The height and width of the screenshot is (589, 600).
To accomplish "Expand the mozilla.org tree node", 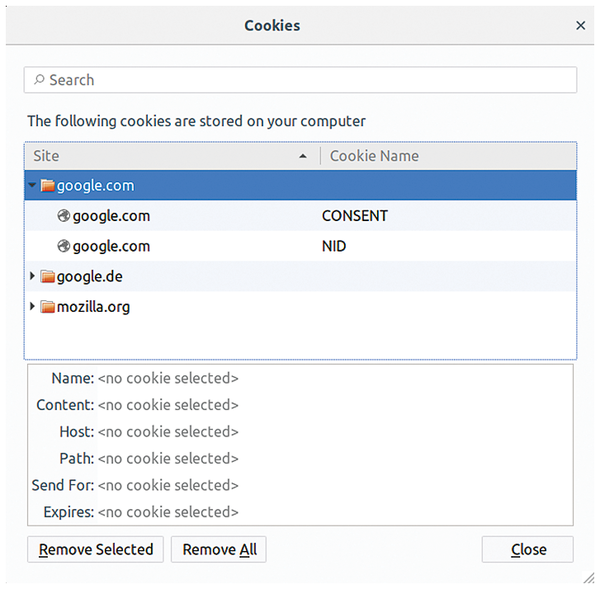I will pos(33,307).
